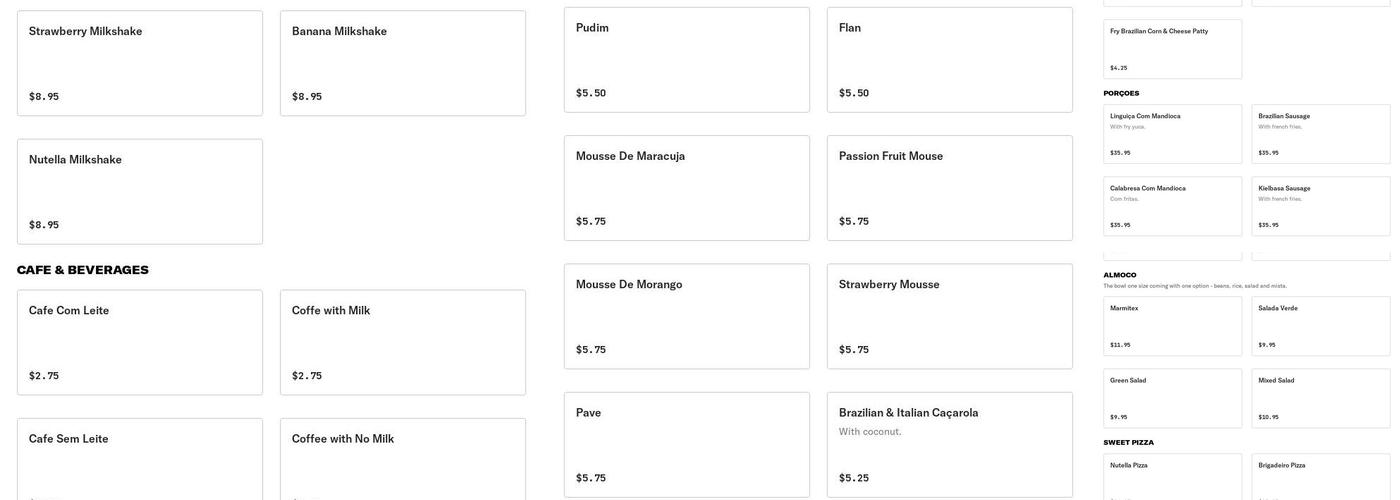
Task: Choose the Marmitex lunch item
Action: coord(1172,326)
